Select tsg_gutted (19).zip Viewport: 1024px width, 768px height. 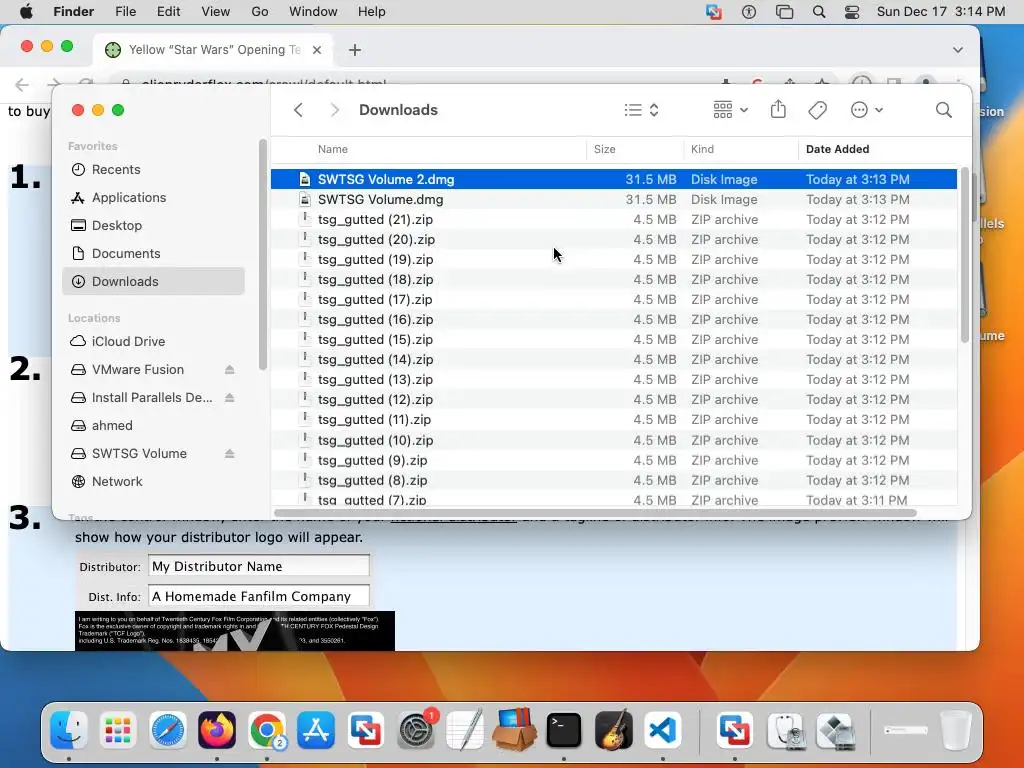pos(614,259)
